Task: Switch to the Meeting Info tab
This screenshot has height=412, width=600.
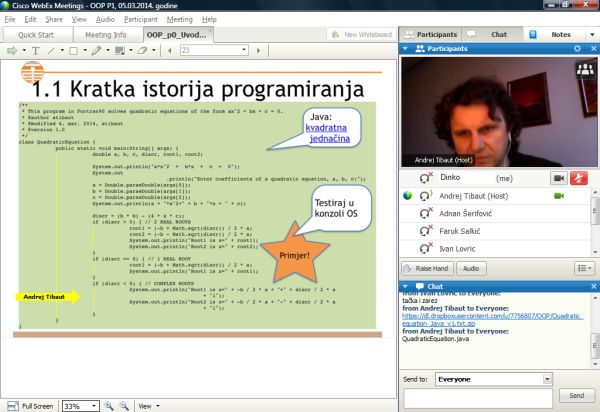Action: click(x=106, y=35)
